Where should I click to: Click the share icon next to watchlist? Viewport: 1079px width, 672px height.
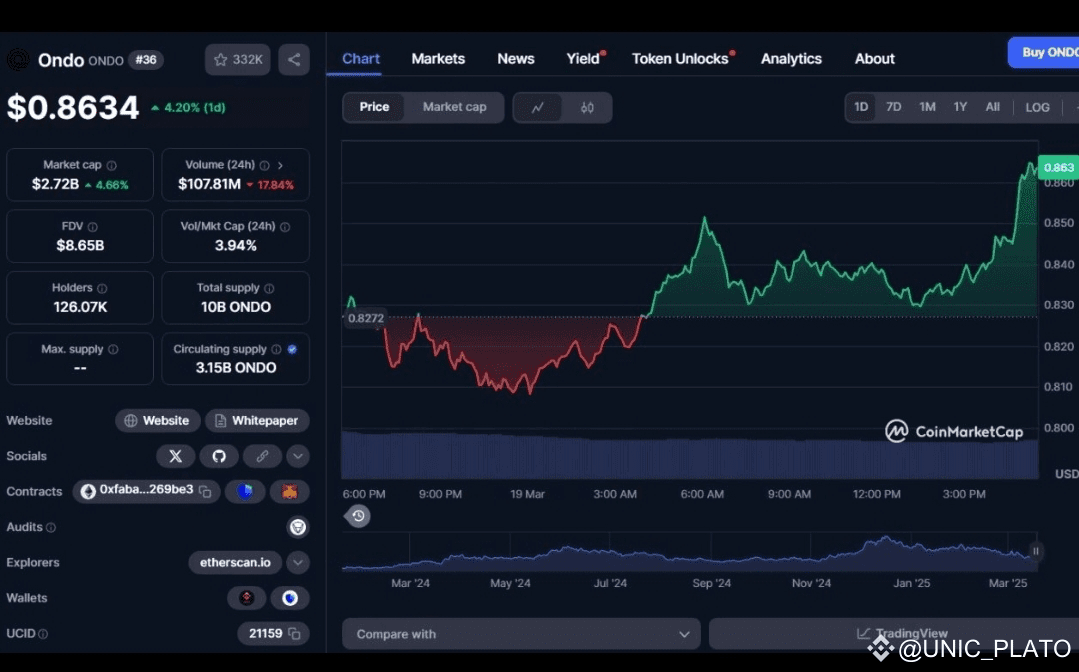[x=294, y=60]
